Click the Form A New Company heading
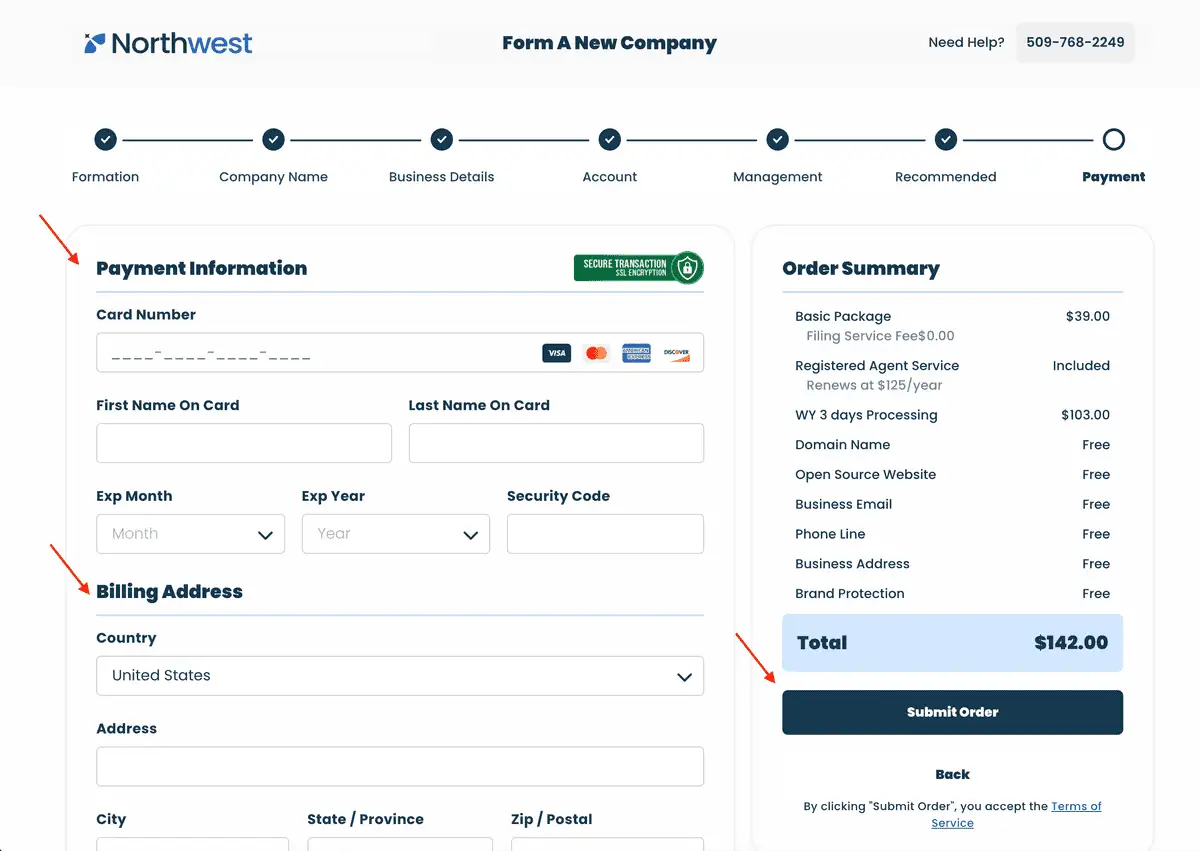The width and height of the screenshot is (1200, 851). tap(609, 43)
